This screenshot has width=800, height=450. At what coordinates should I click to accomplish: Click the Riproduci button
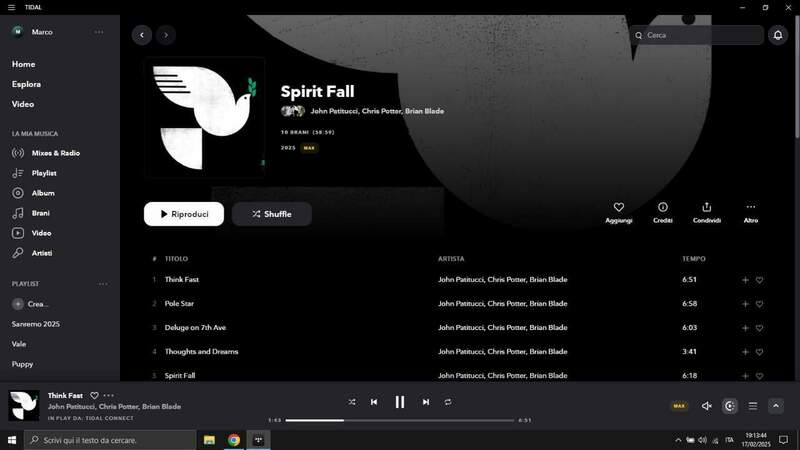coord(184,214)
